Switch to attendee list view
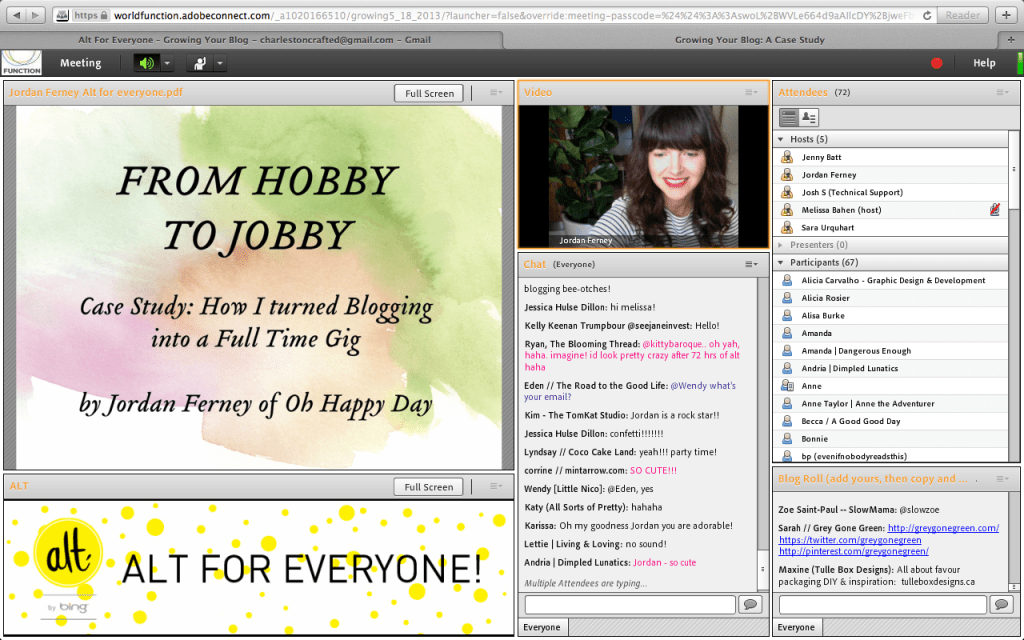The height and width of the screenshot is (640, 1024). click(789, 117)
